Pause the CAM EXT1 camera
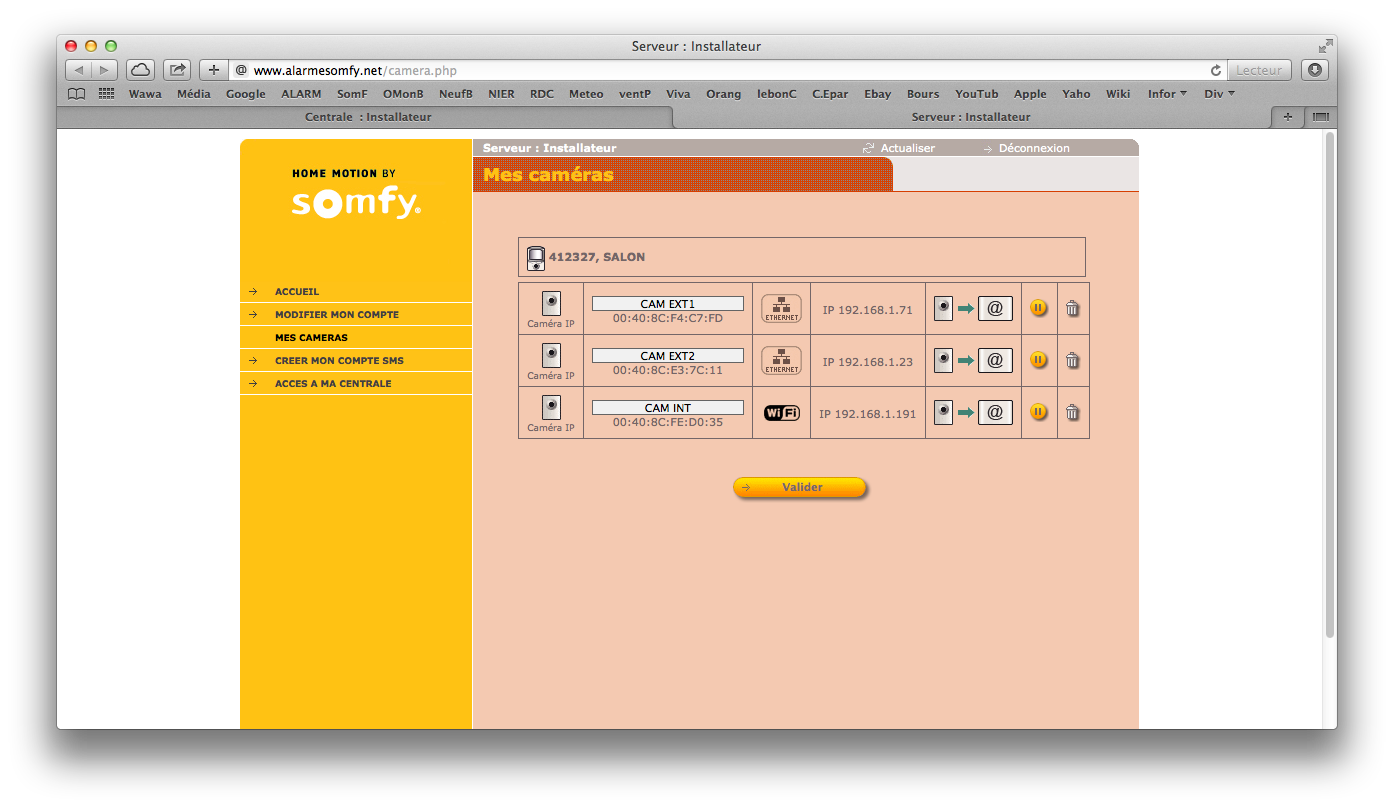Screen dimensions: 1394x808 click(1039, 308)
